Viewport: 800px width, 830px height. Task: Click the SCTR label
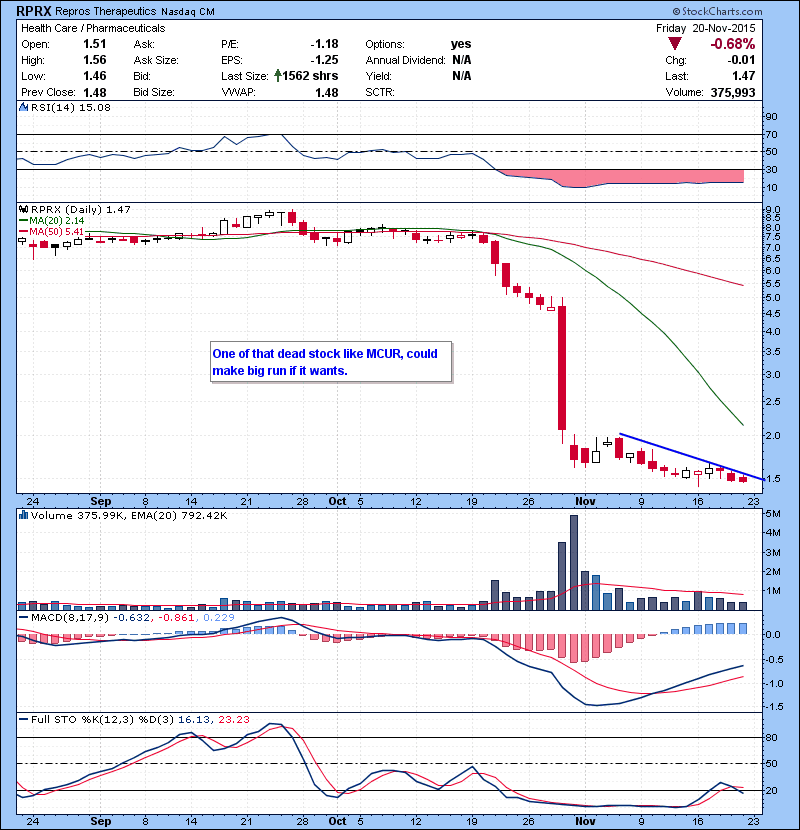pos(380,92)
